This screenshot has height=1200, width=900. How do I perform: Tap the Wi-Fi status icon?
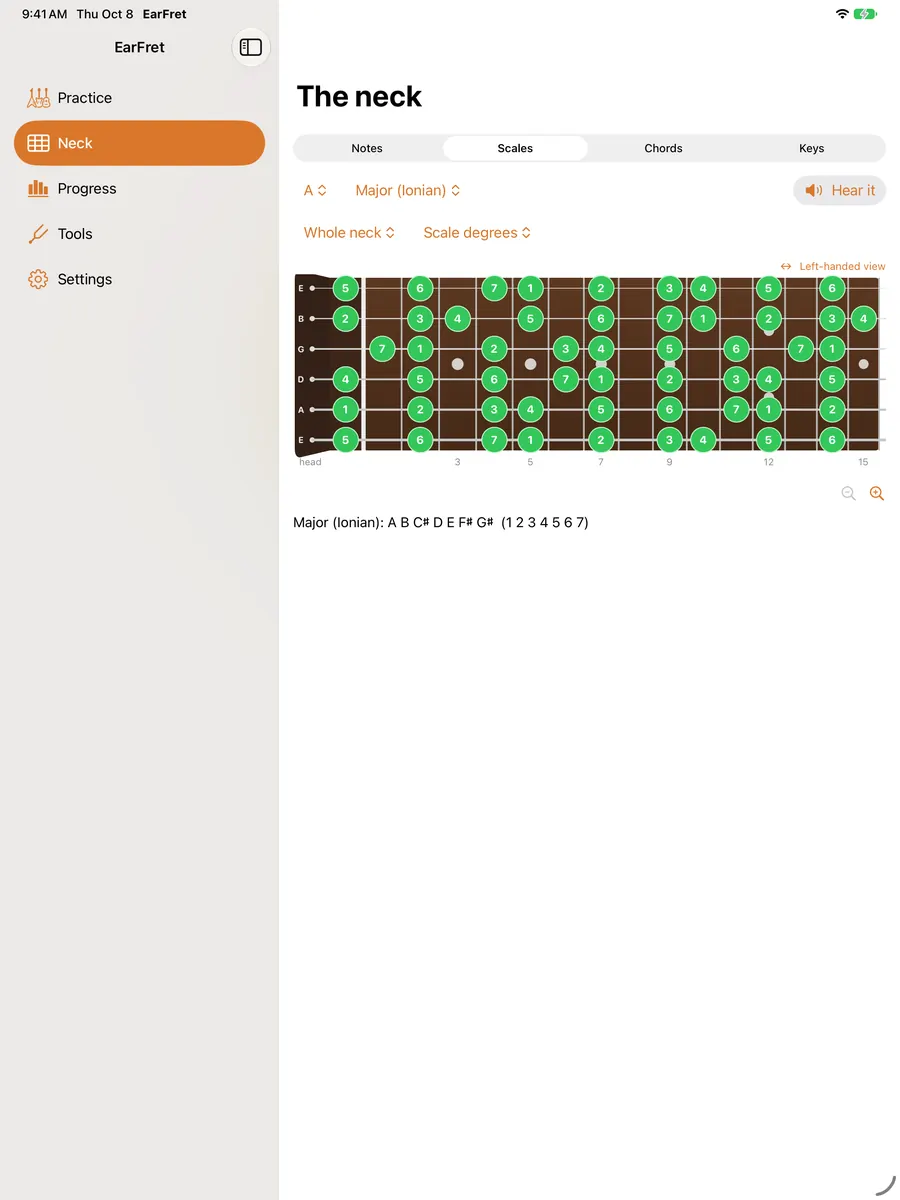pos(842,14)
